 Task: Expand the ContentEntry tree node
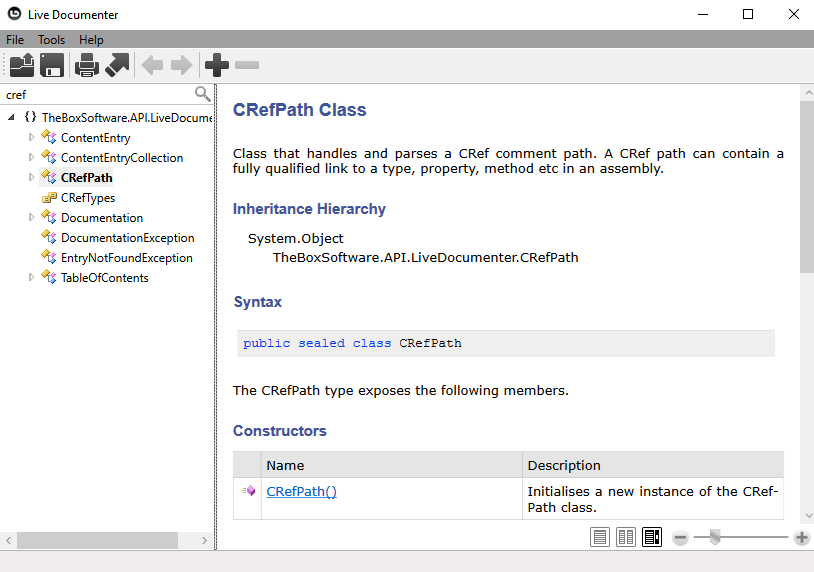click(x=31, y=137)
